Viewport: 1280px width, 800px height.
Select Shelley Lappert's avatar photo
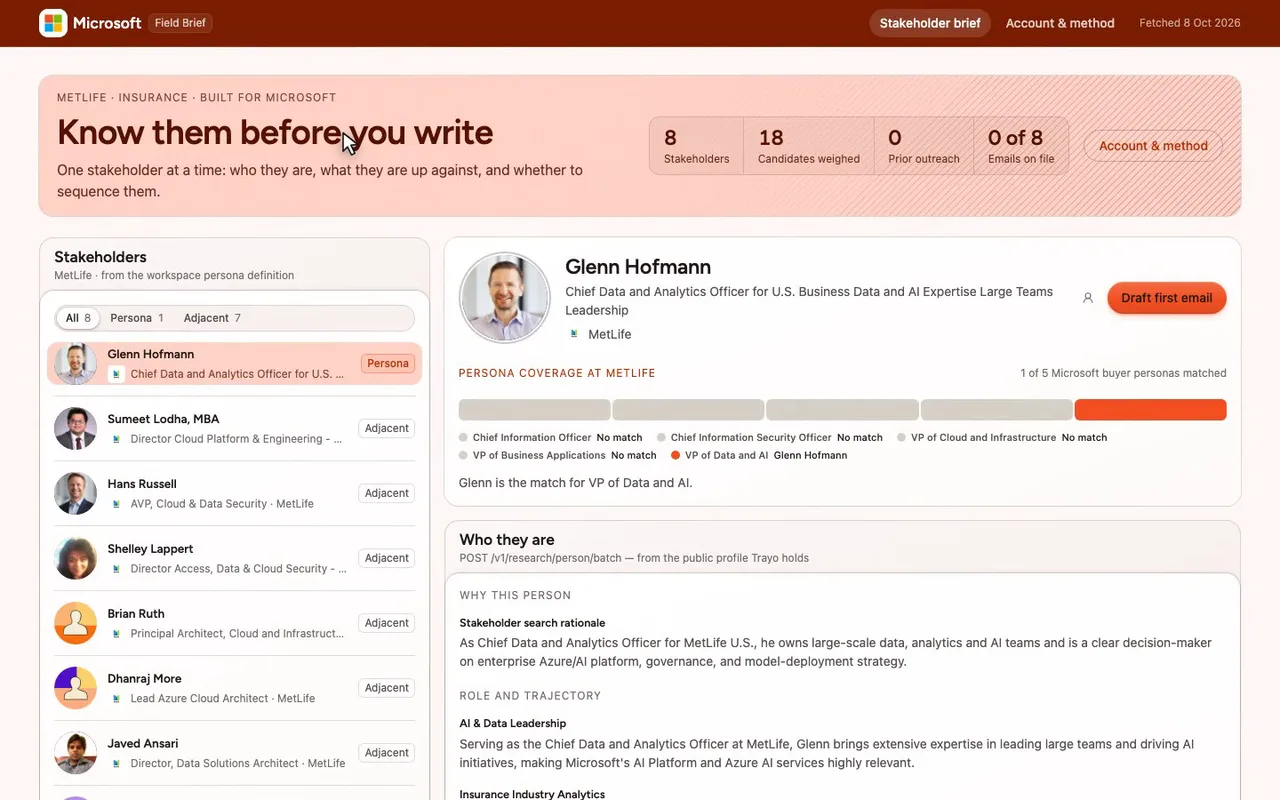tap(76, 558)
